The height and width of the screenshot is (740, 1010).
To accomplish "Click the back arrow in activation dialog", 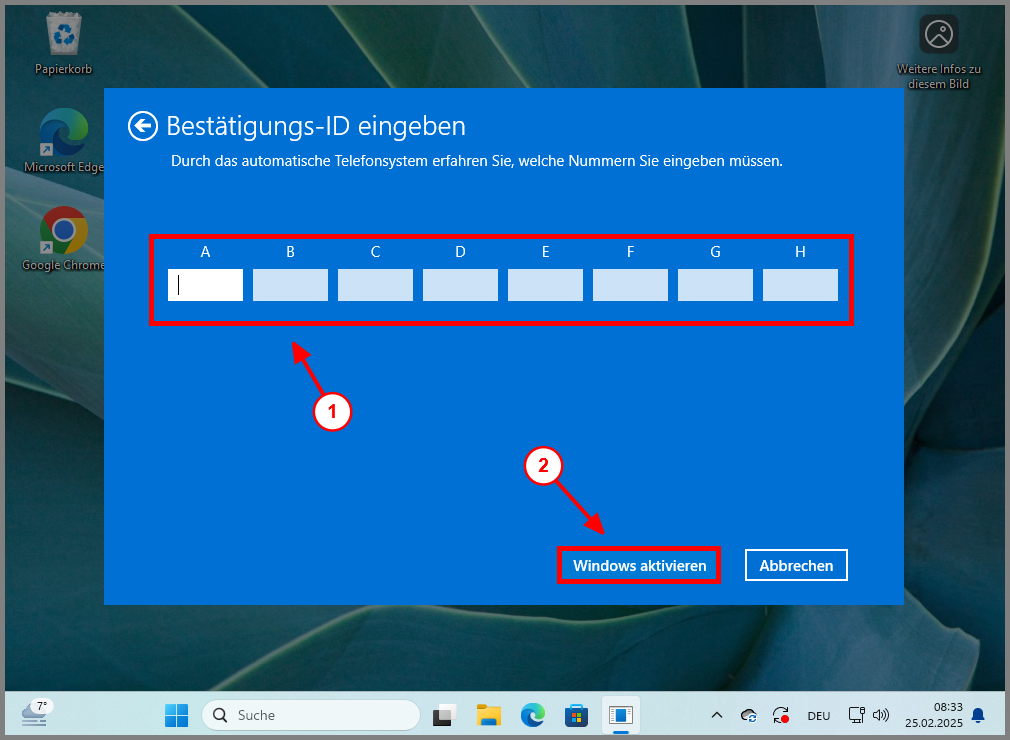I will pos(142,126).
